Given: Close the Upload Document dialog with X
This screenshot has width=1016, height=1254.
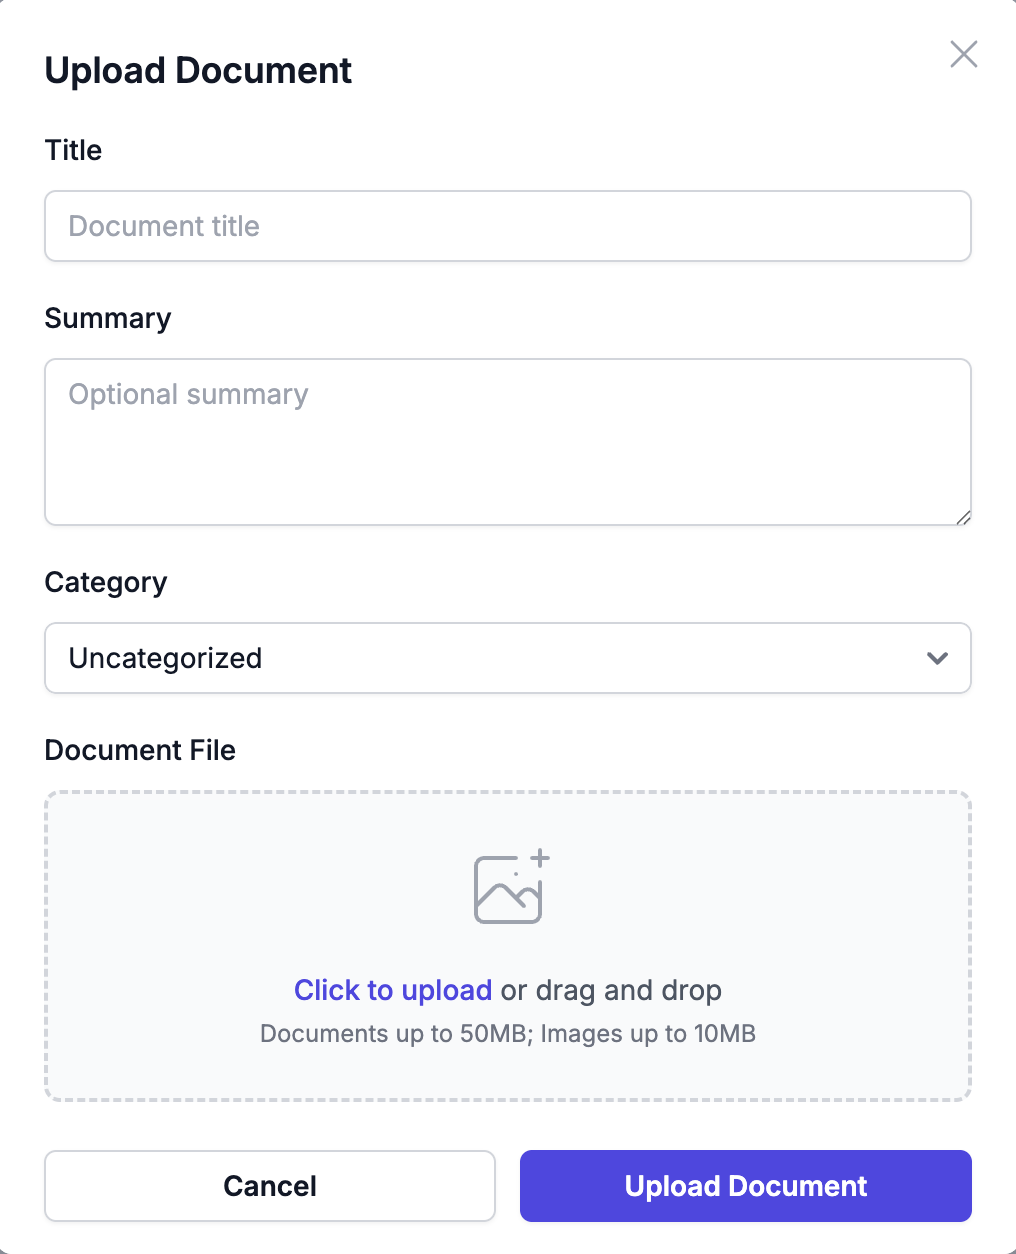Looking at the screenshot, I should click(964, 54).
